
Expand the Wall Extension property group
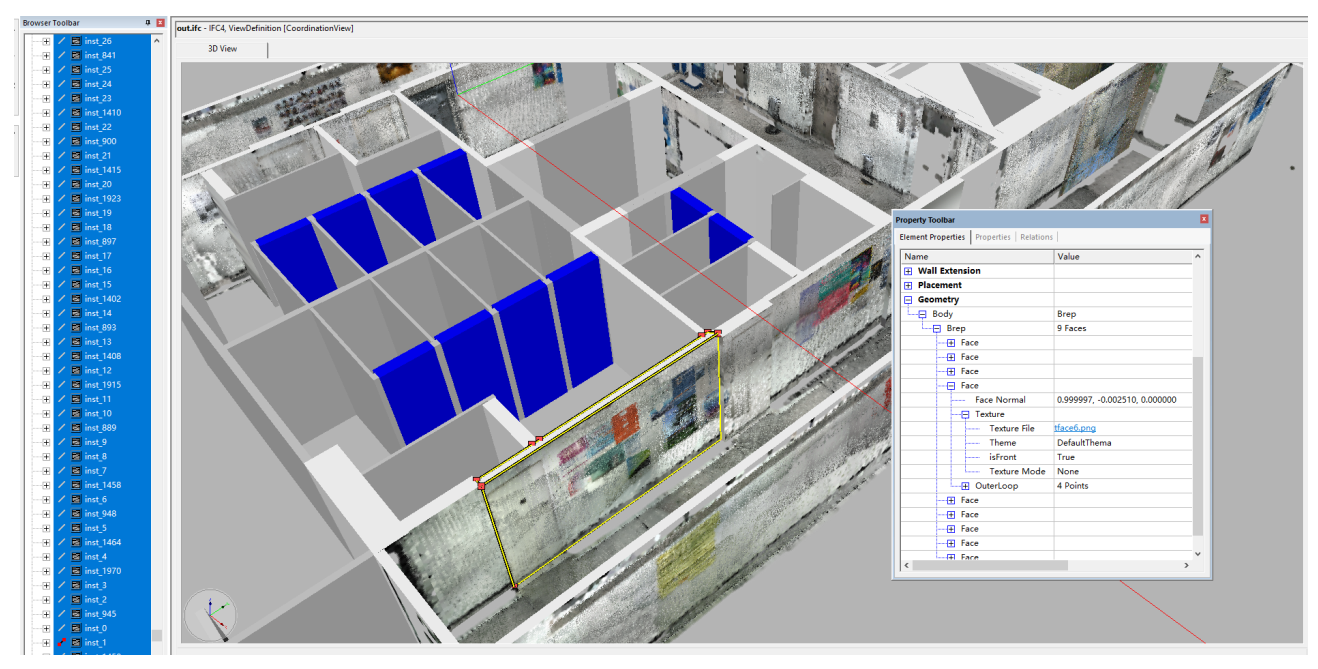[x=908, y=271]
